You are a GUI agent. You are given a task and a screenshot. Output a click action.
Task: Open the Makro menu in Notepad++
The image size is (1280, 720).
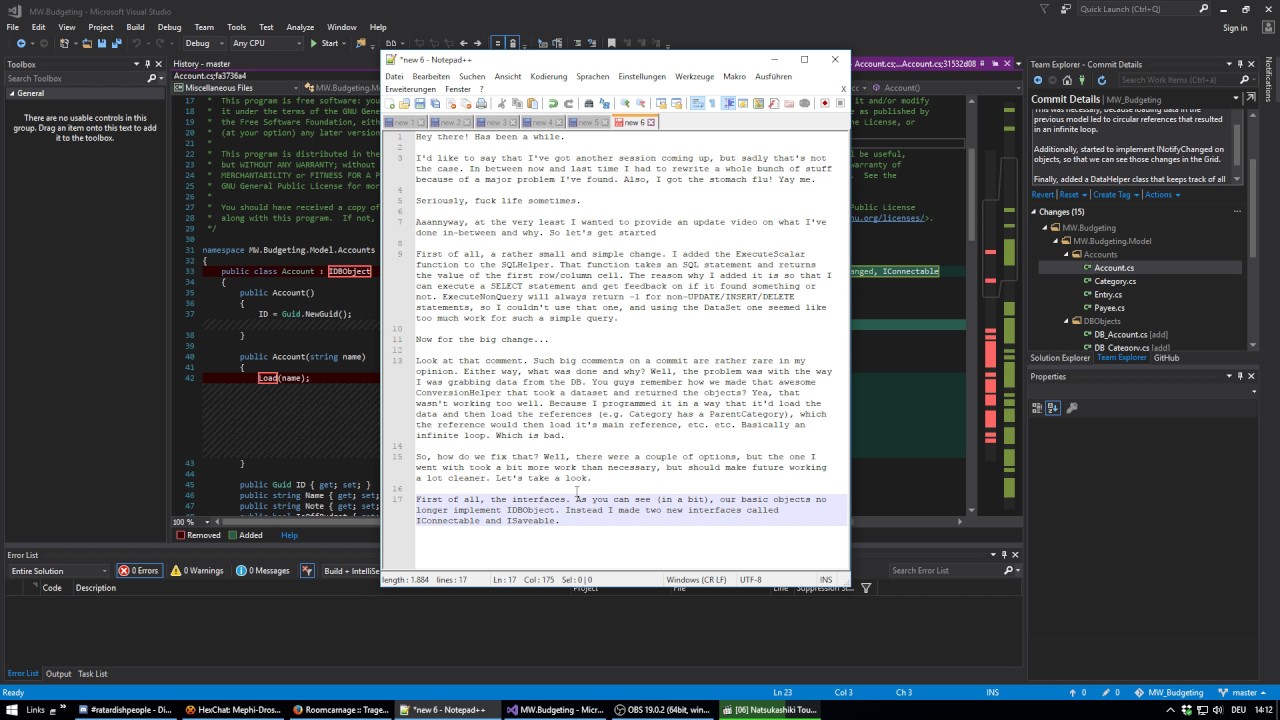734,76
